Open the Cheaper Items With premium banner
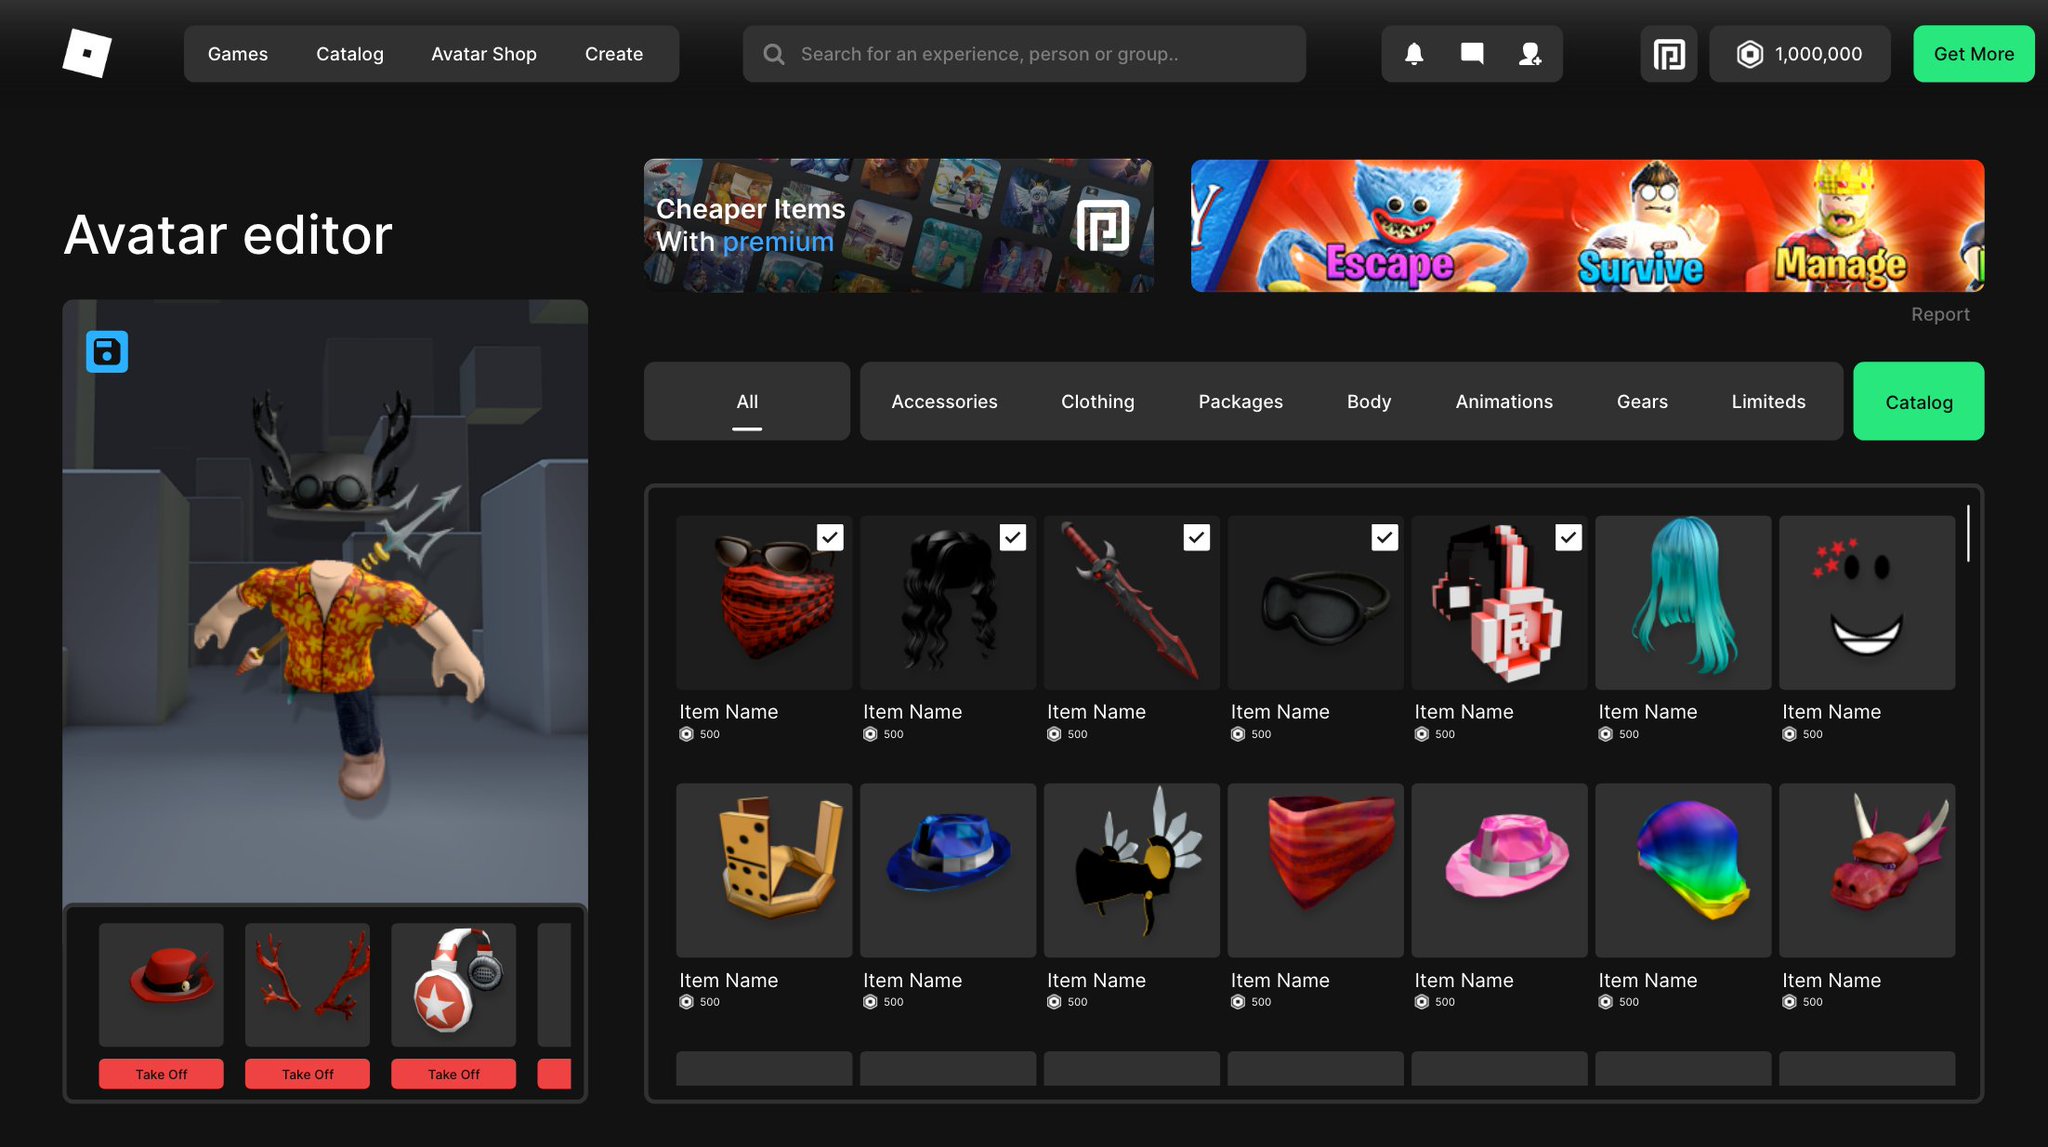Screen dimensions: 2048x1147 pos(898,226)
